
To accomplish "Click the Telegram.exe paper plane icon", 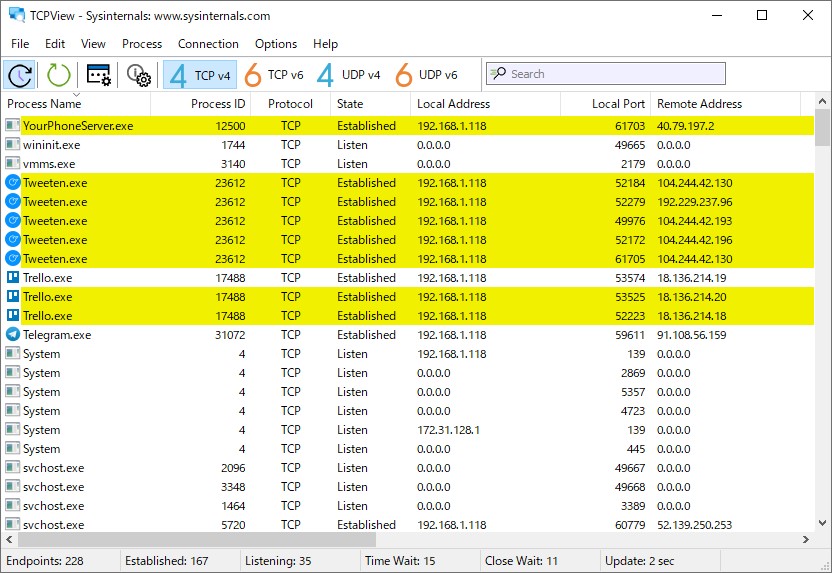I will pyautogui.click(x=12, y=335).
